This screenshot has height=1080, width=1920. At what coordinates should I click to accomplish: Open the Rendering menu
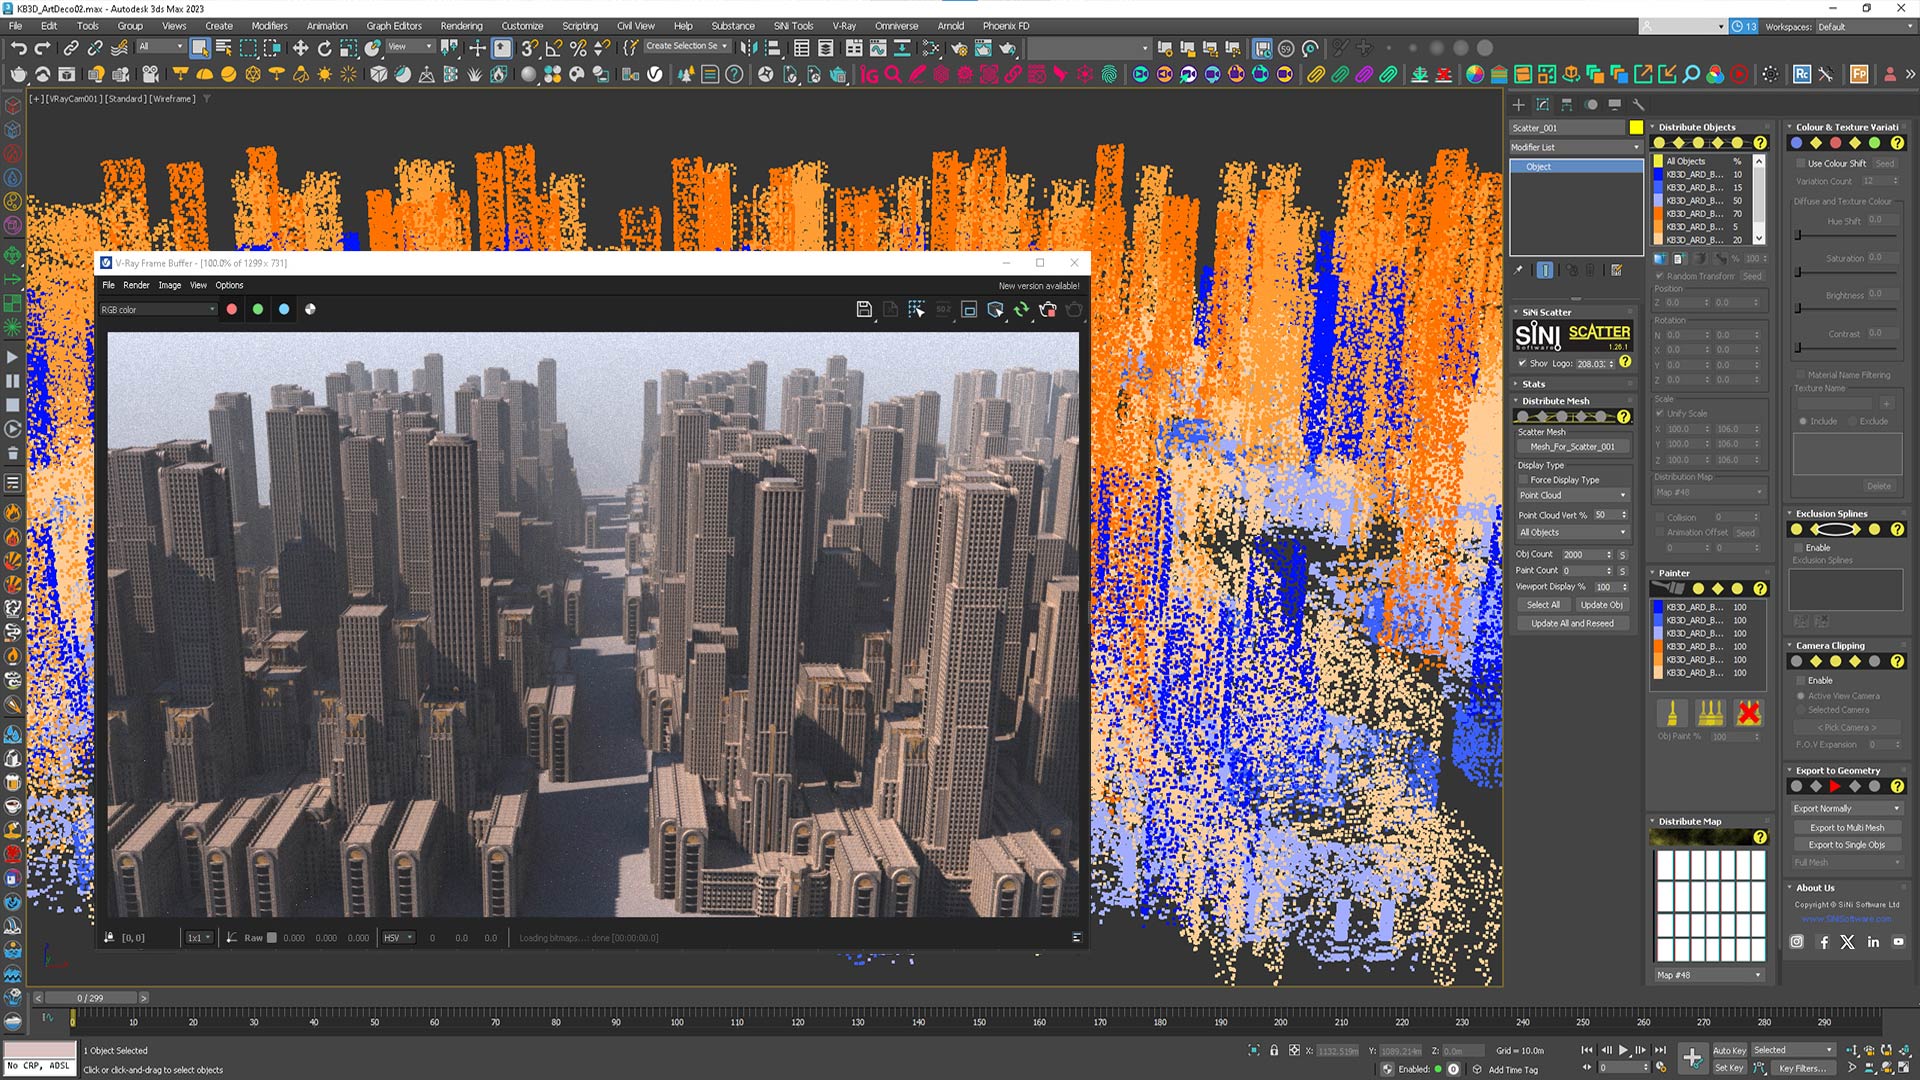(461, 26)
